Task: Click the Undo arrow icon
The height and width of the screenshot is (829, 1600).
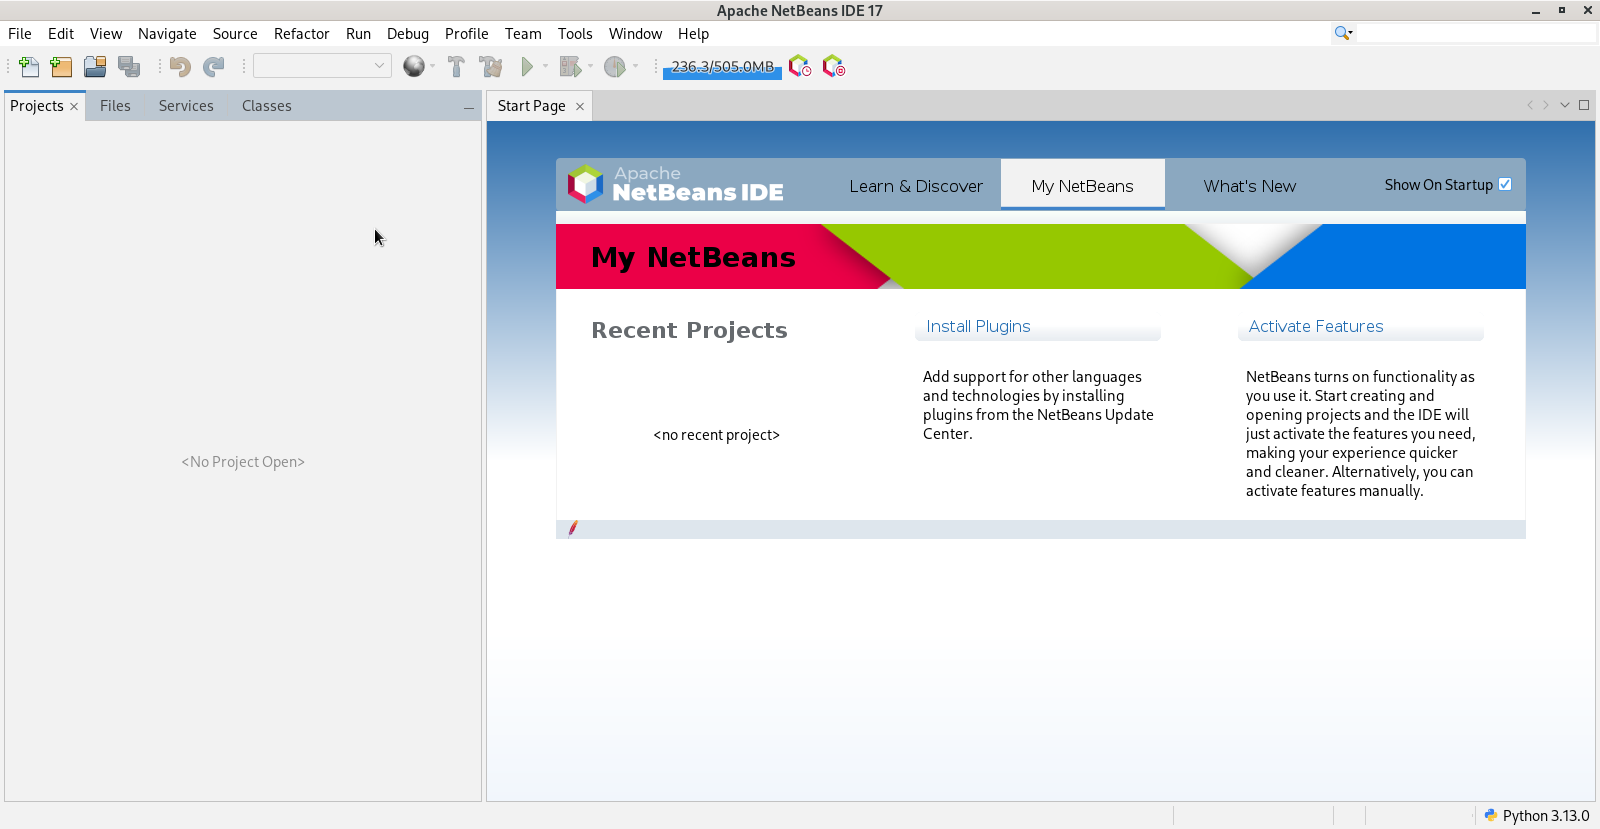Action: [x=180, y=67]
